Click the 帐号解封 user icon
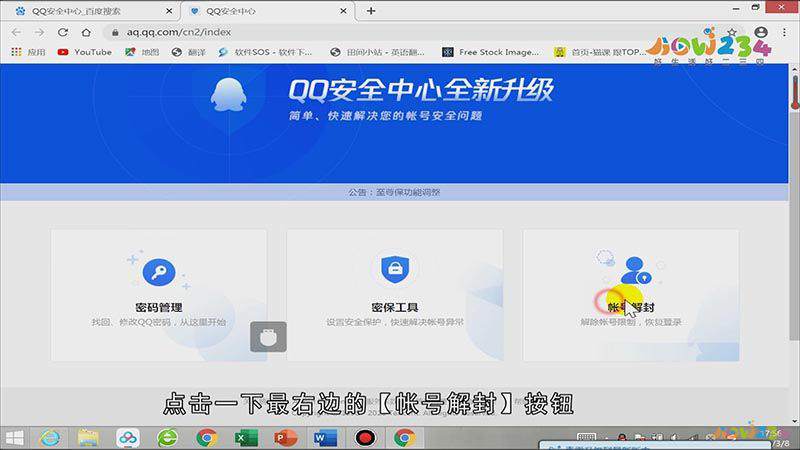 coord(635,270)
